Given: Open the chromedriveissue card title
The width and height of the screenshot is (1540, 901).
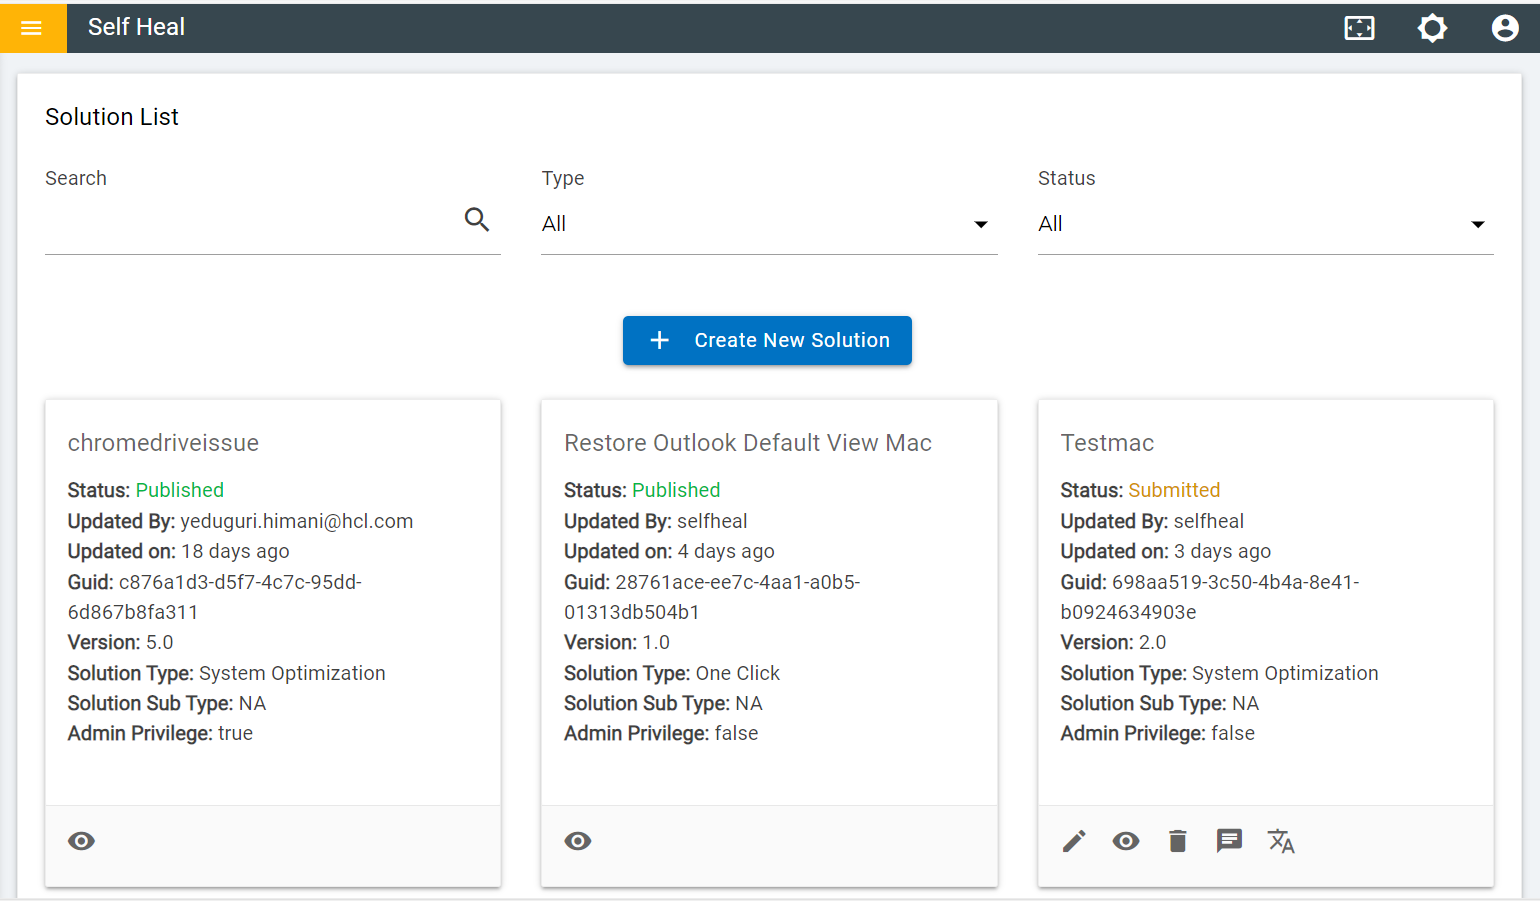Looking at the screenshot, I should (163, 443).
